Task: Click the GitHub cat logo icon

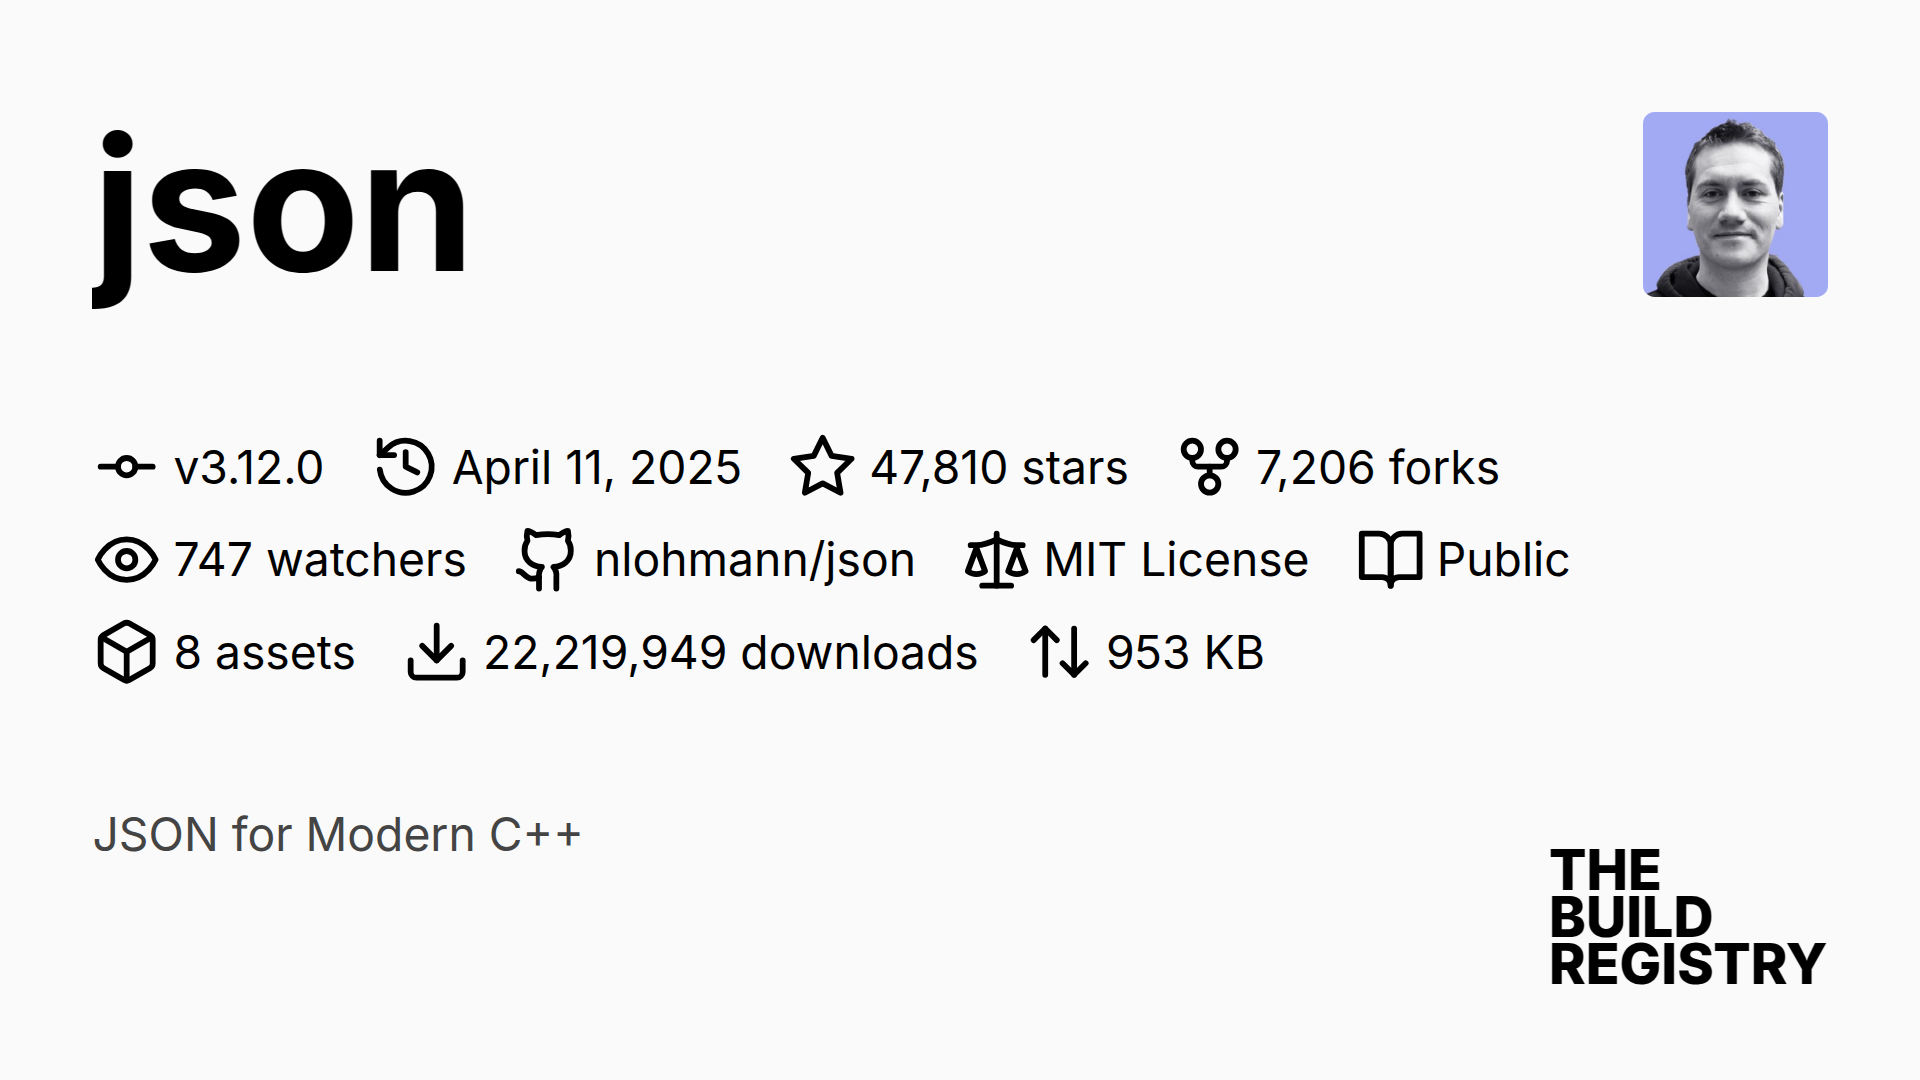Action: point(546,560)
